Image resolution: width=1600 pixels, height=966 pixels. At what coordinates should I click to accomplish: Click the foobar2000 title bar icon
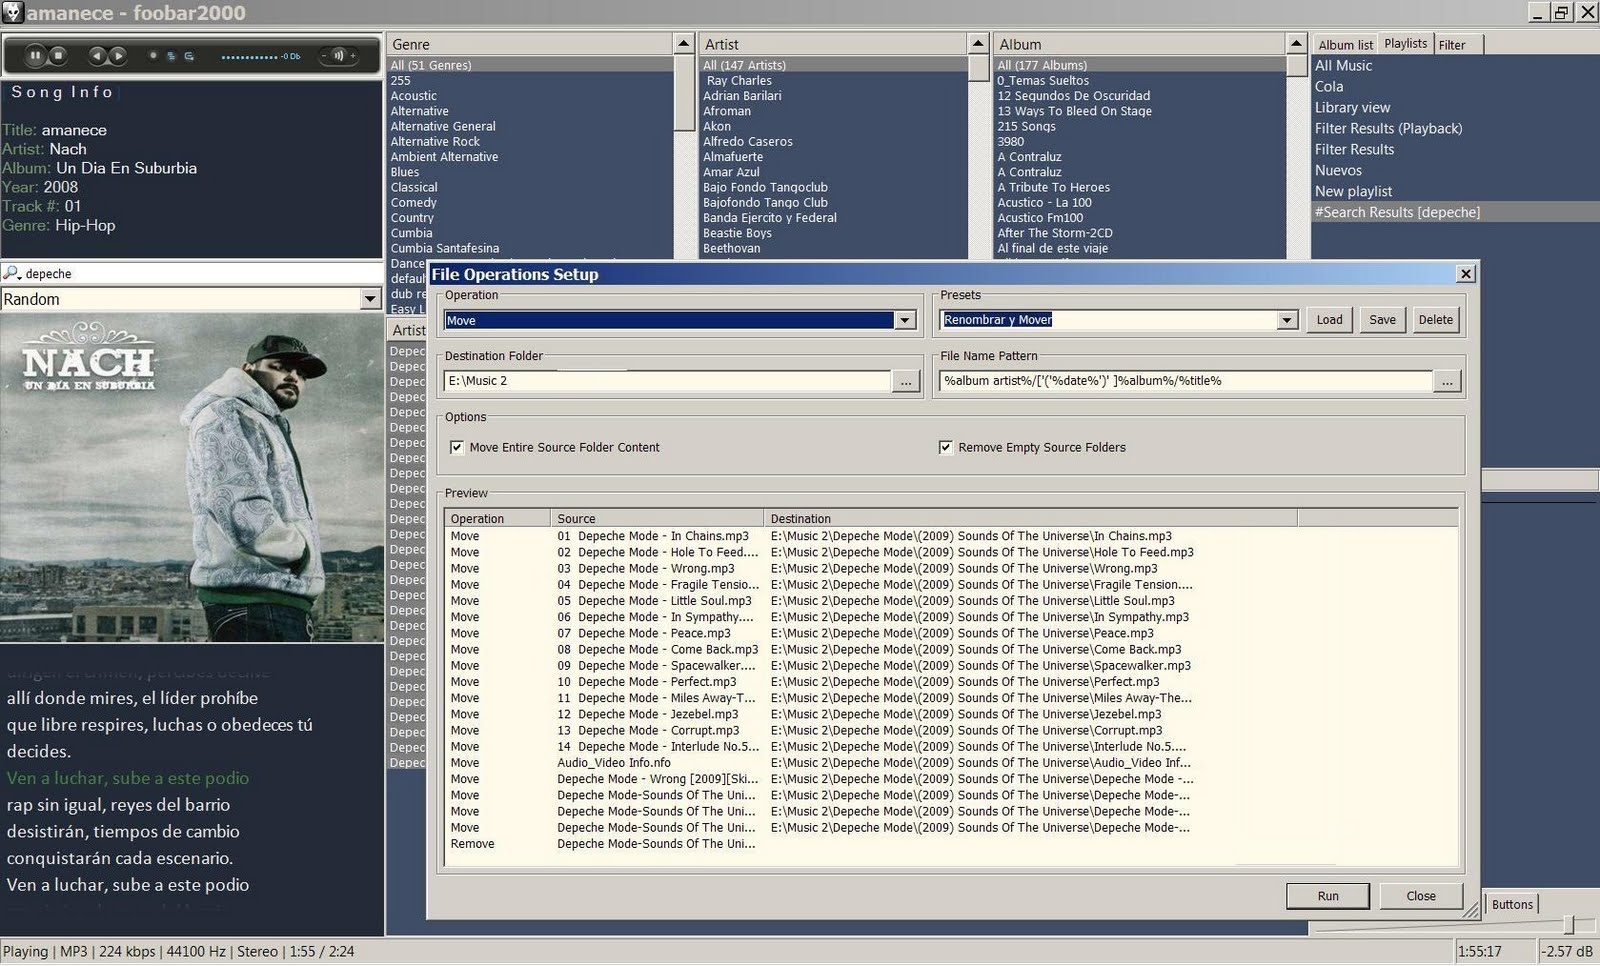coord(12,12)
